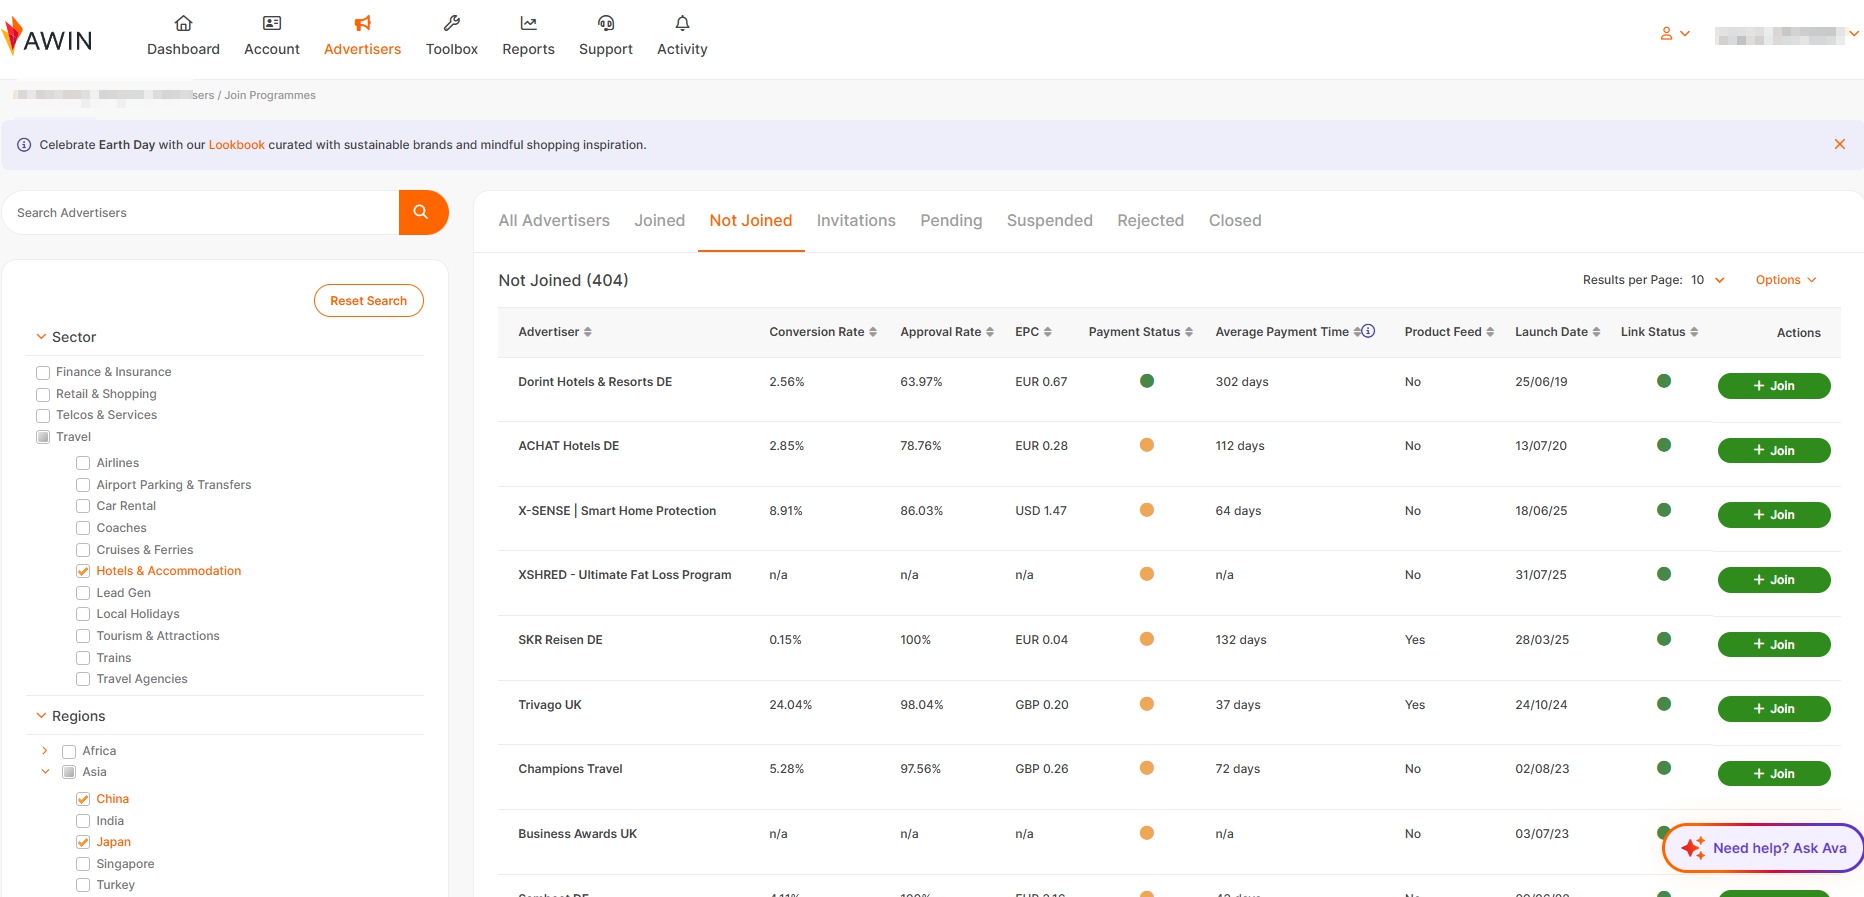This screenshot has height=897, width=1864.
Task: Join X-SENSE Smart Home Protection programme
Action: (x=1774, y=515)
